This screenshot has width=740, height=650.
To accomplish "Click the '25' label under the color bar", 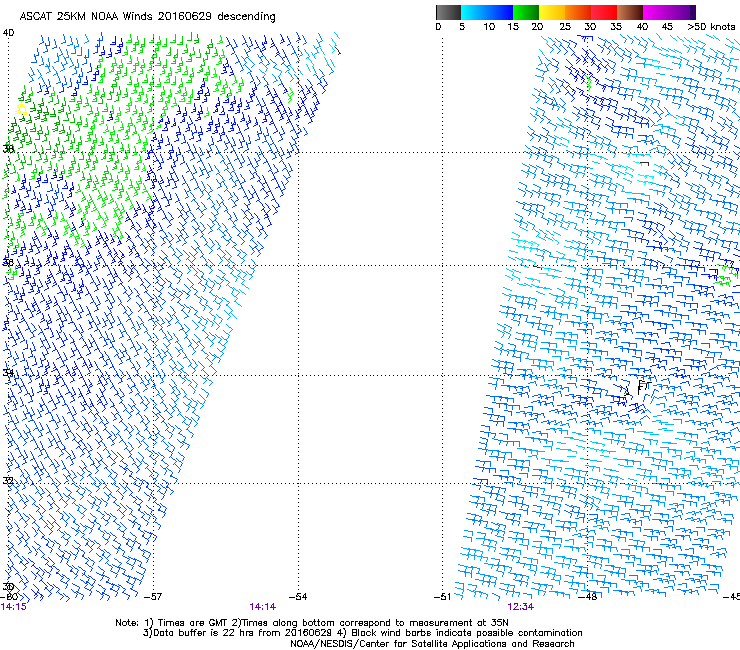I will [565, 26].
